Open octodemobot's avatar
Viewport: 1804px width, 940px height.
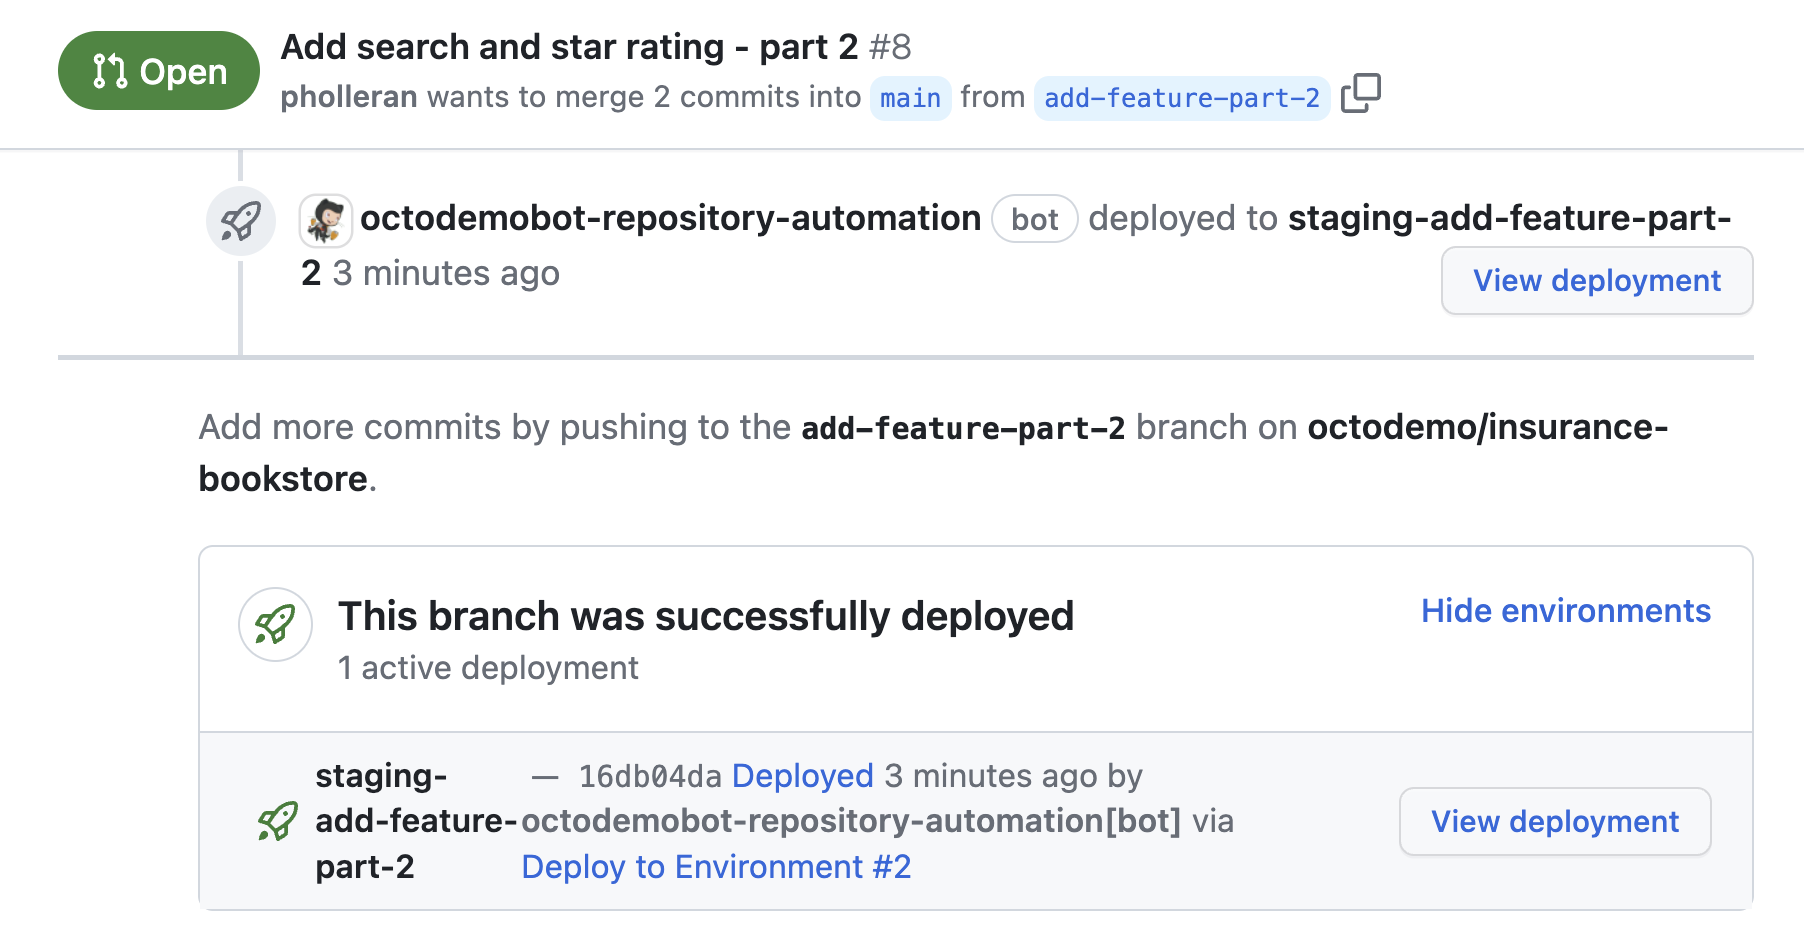(x=327, y=219)
